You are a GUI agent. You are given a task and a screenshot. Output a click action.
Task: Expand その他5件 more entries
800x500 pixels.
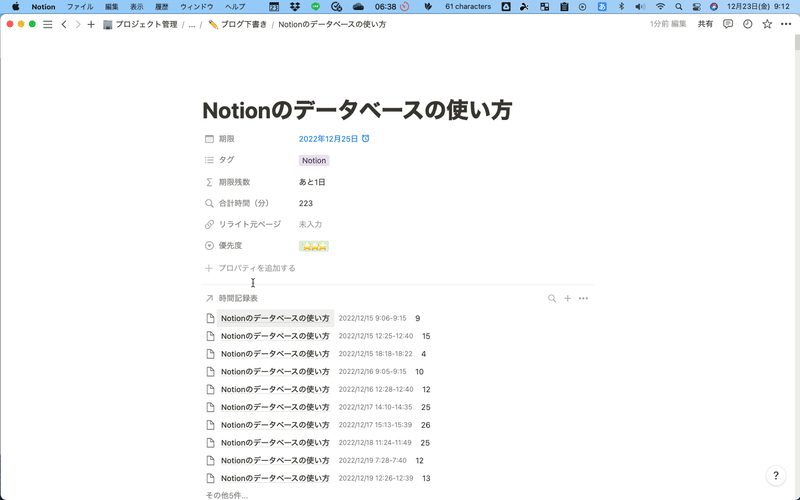click(x=227, y=495)
